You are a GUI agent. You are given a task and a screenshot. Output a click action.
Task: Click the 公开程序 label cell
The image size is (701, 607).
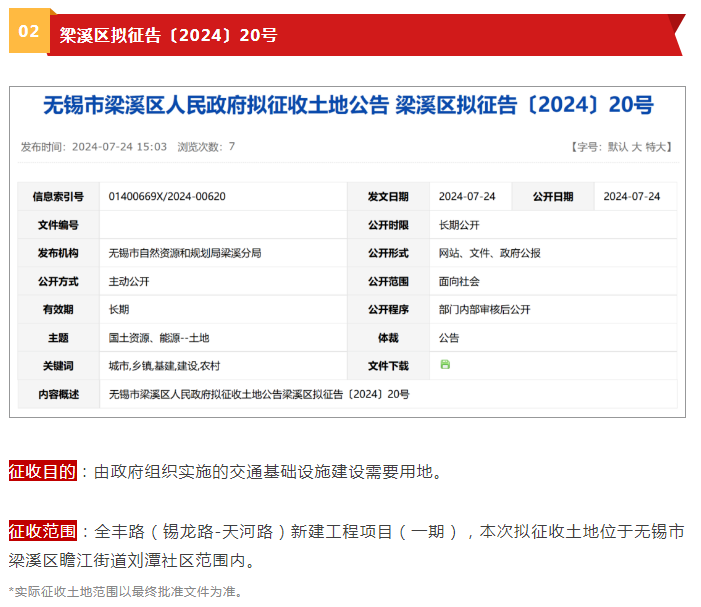[x=388, y=309]
